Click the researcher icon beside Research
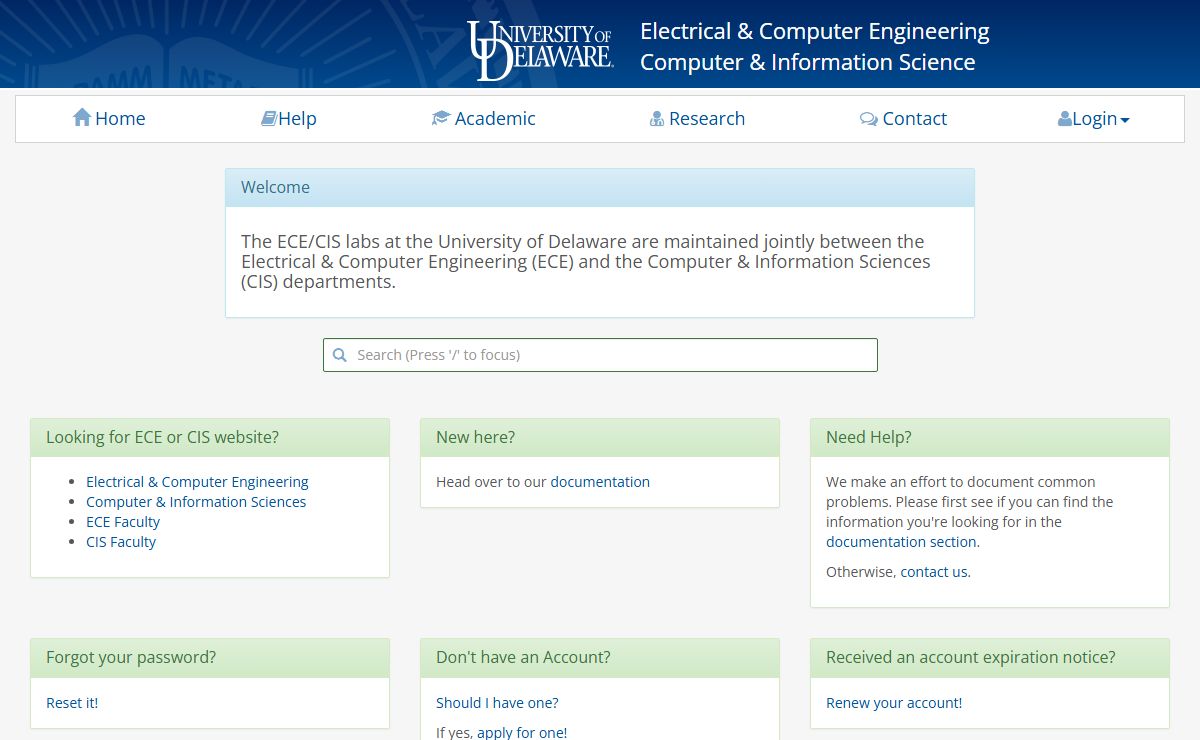 click(x=657, y=119)
